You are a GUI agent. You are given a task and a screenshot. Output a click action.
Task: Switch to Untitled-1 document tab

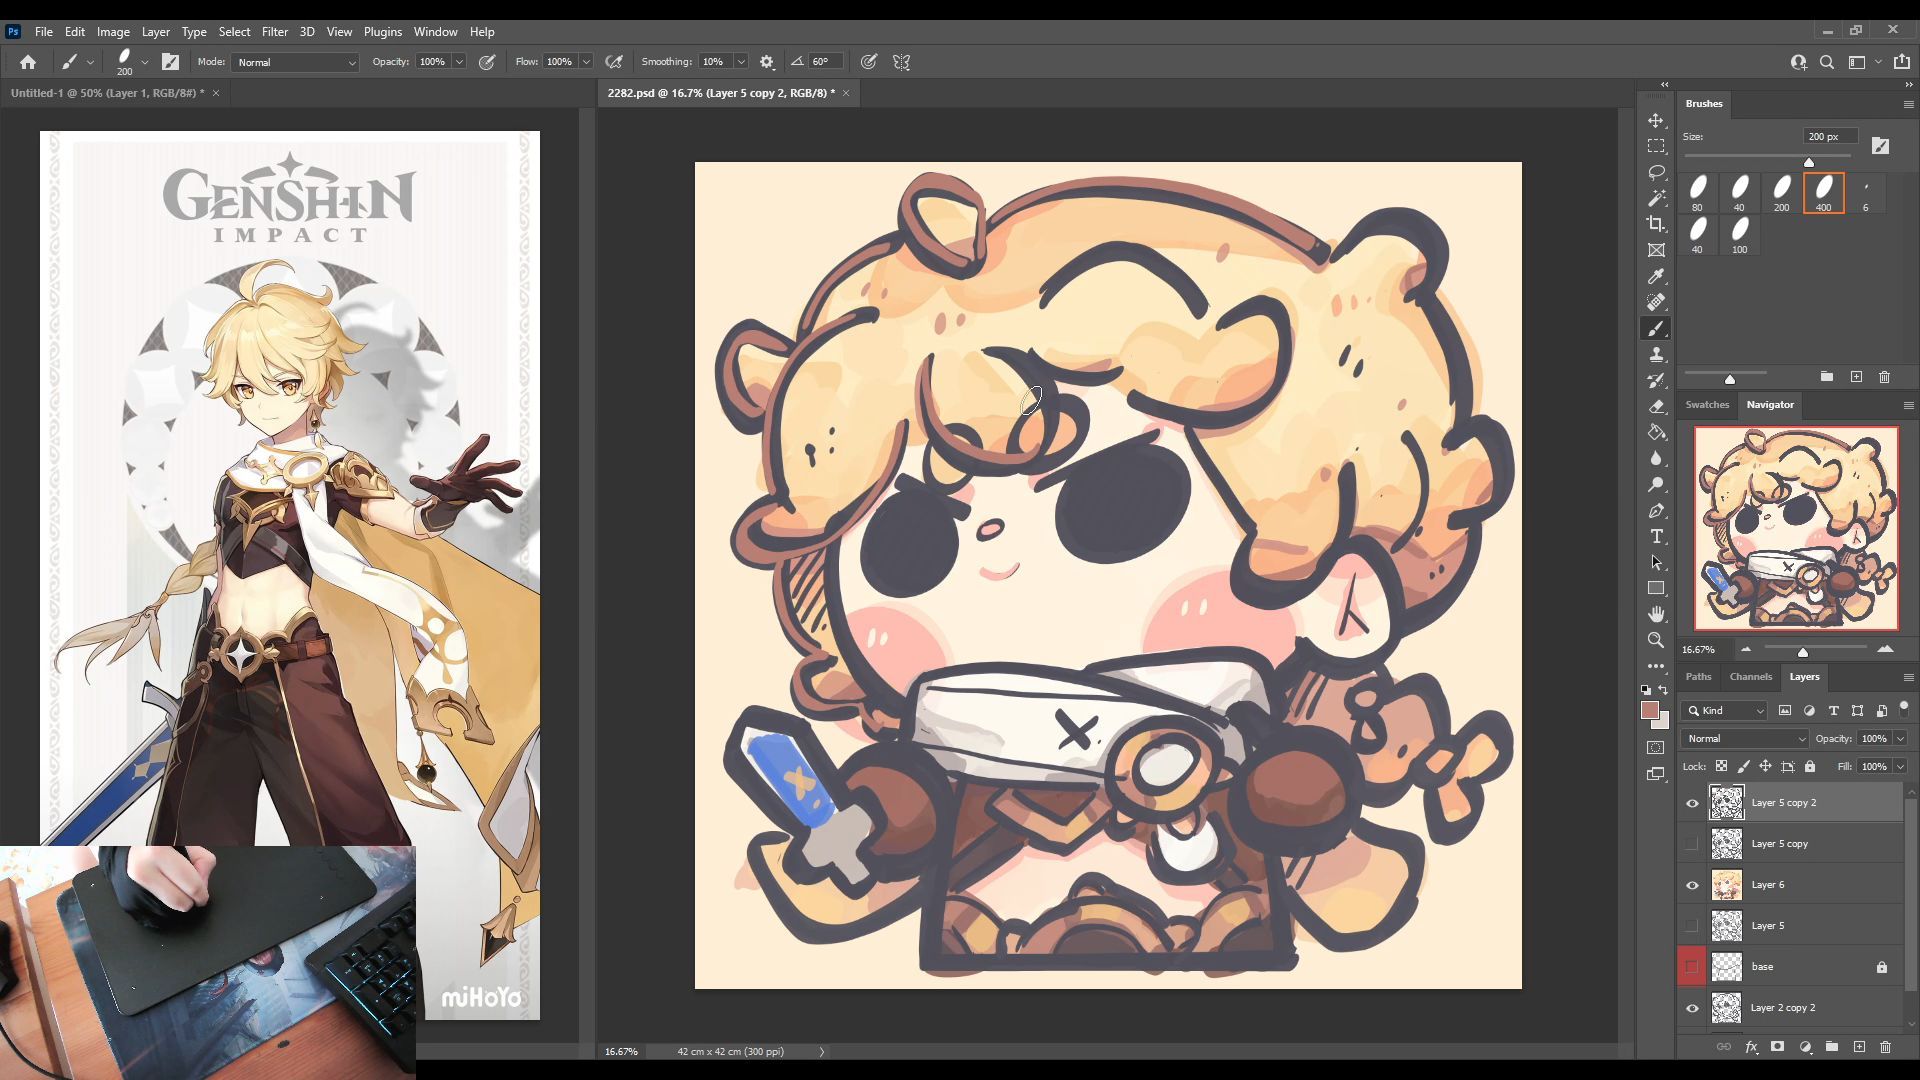tap(107, 93)
